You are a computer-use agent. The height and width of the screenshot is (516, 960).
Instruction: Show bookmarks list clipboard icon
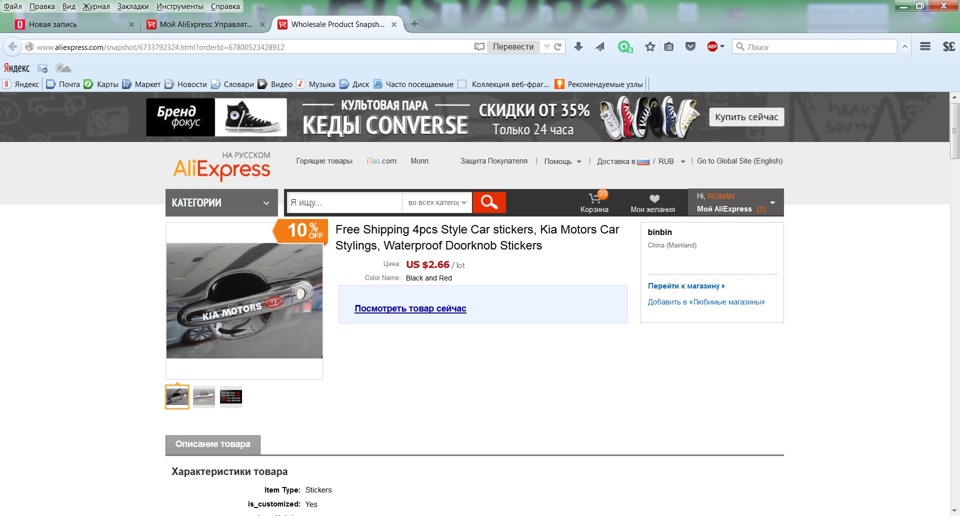669,47
